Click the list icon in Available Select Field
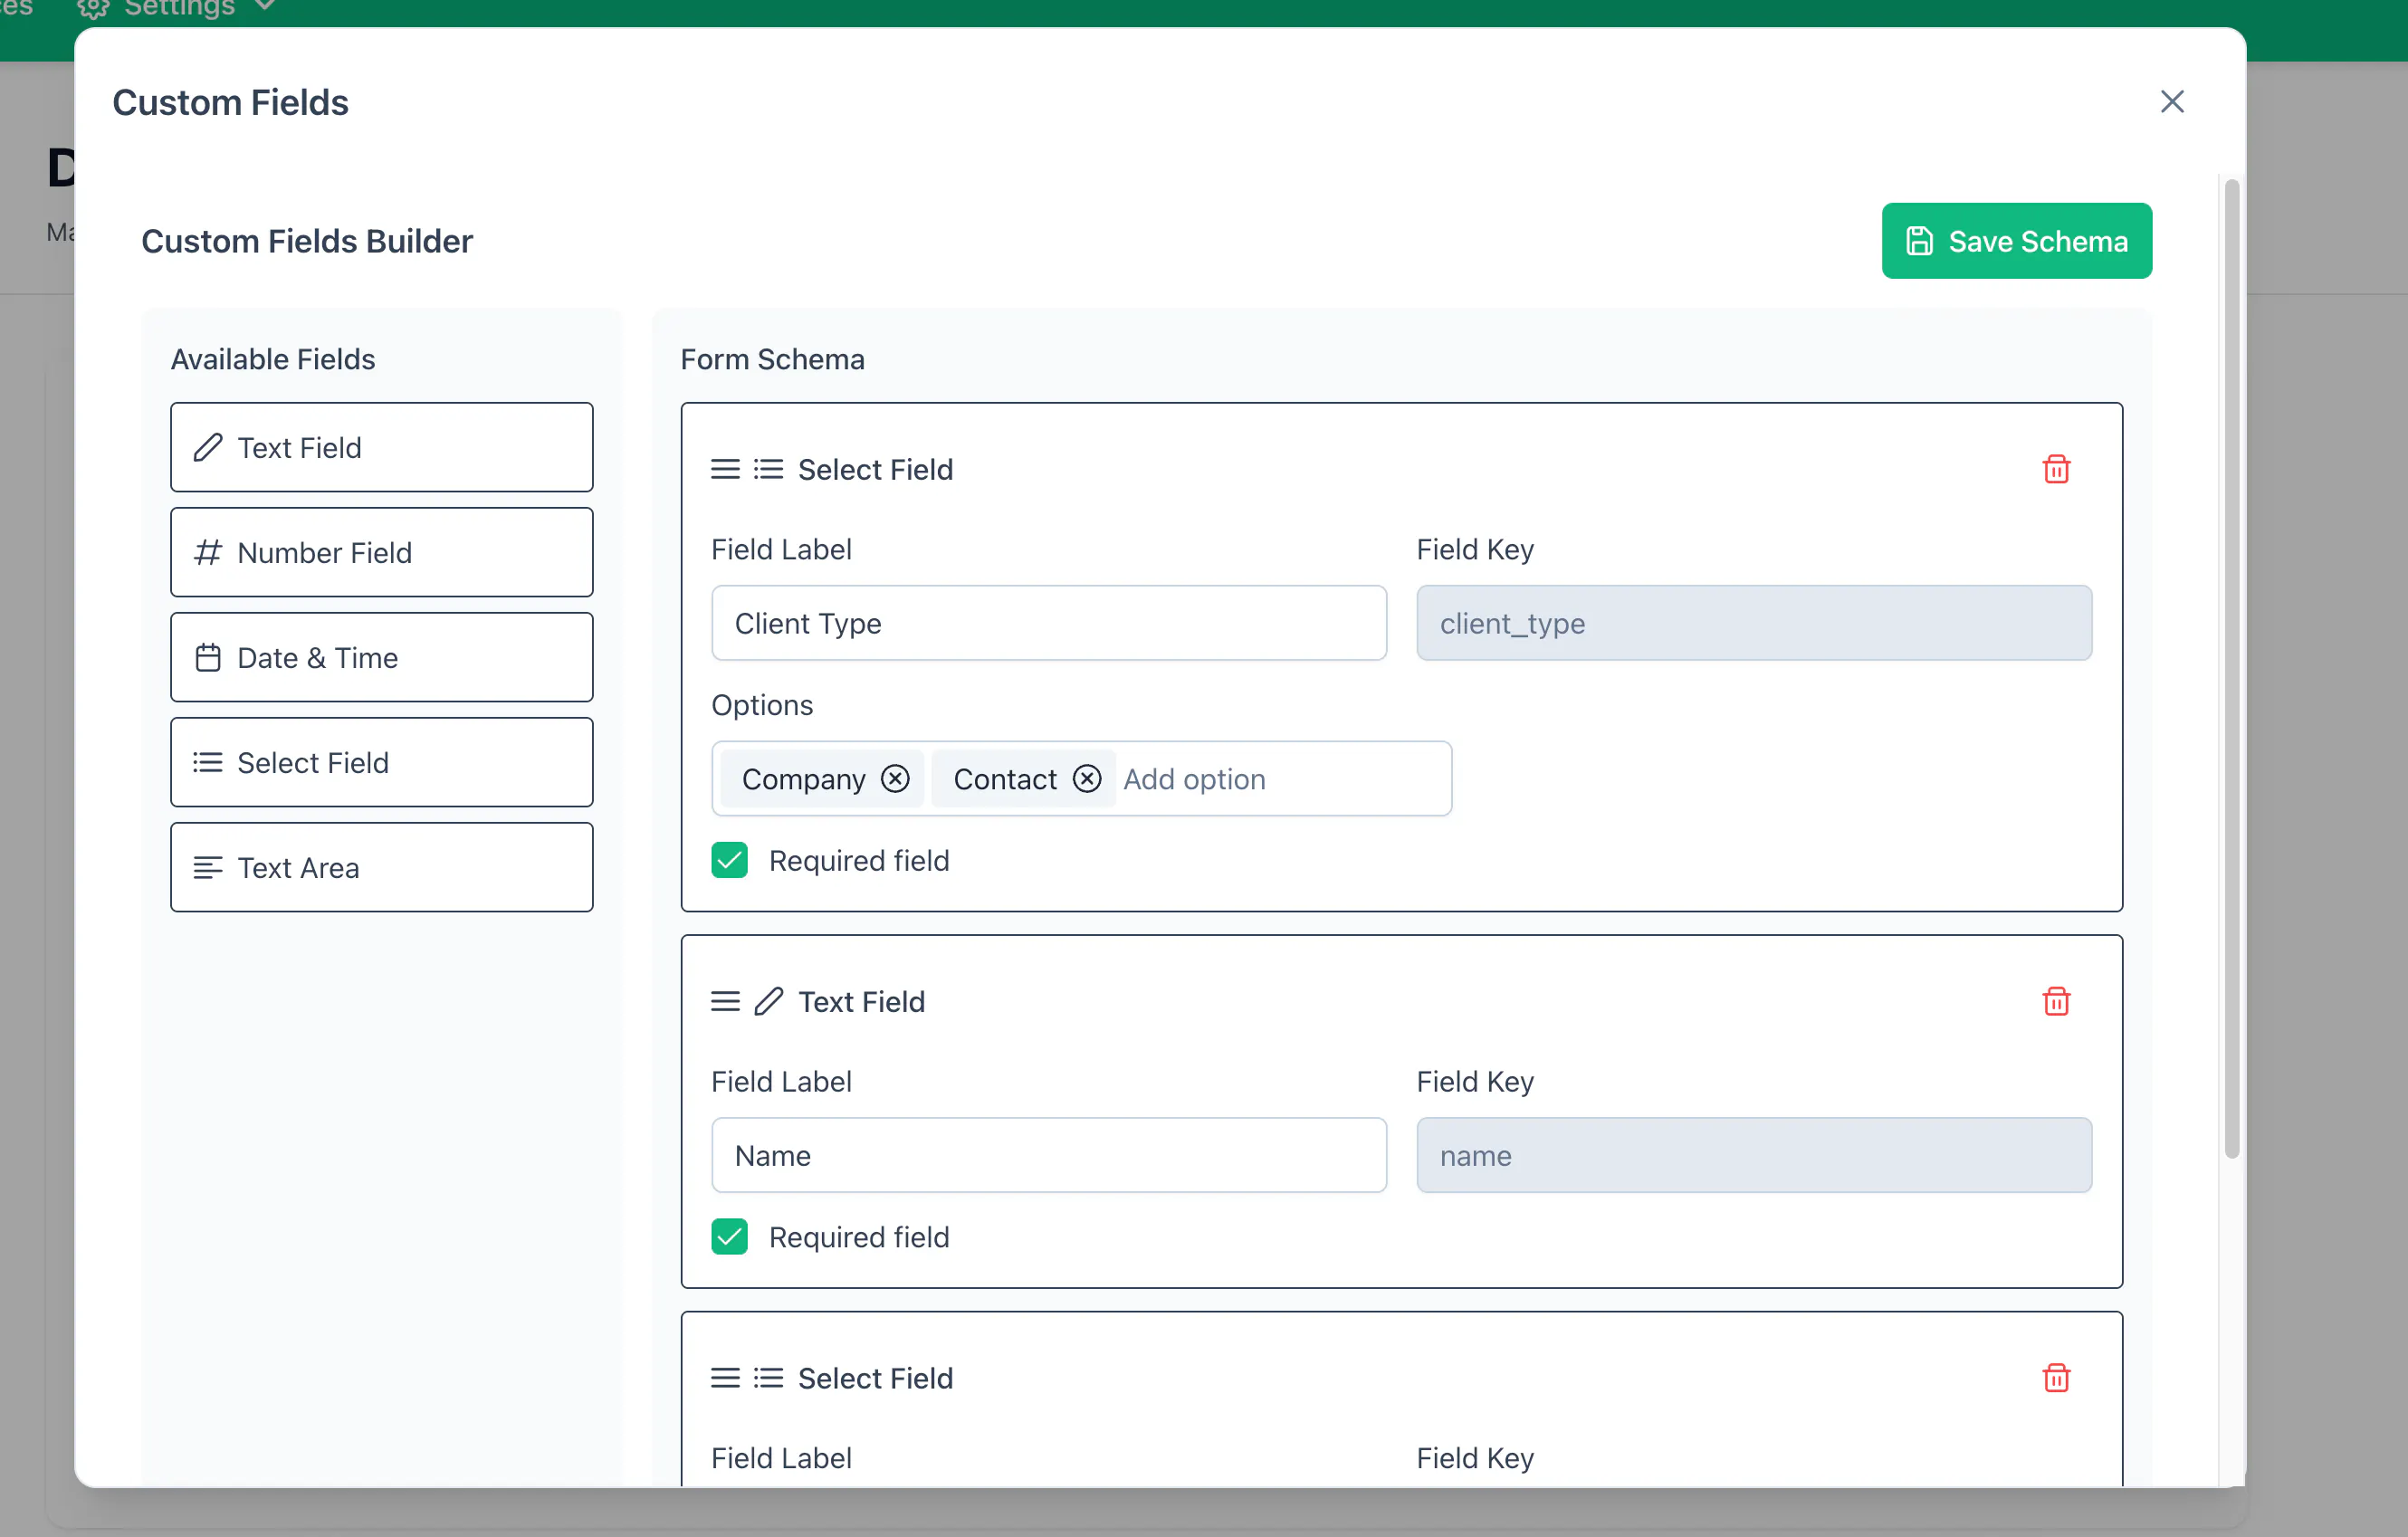The height and width of the screenshot is (1537, 2408). (207, 762)
